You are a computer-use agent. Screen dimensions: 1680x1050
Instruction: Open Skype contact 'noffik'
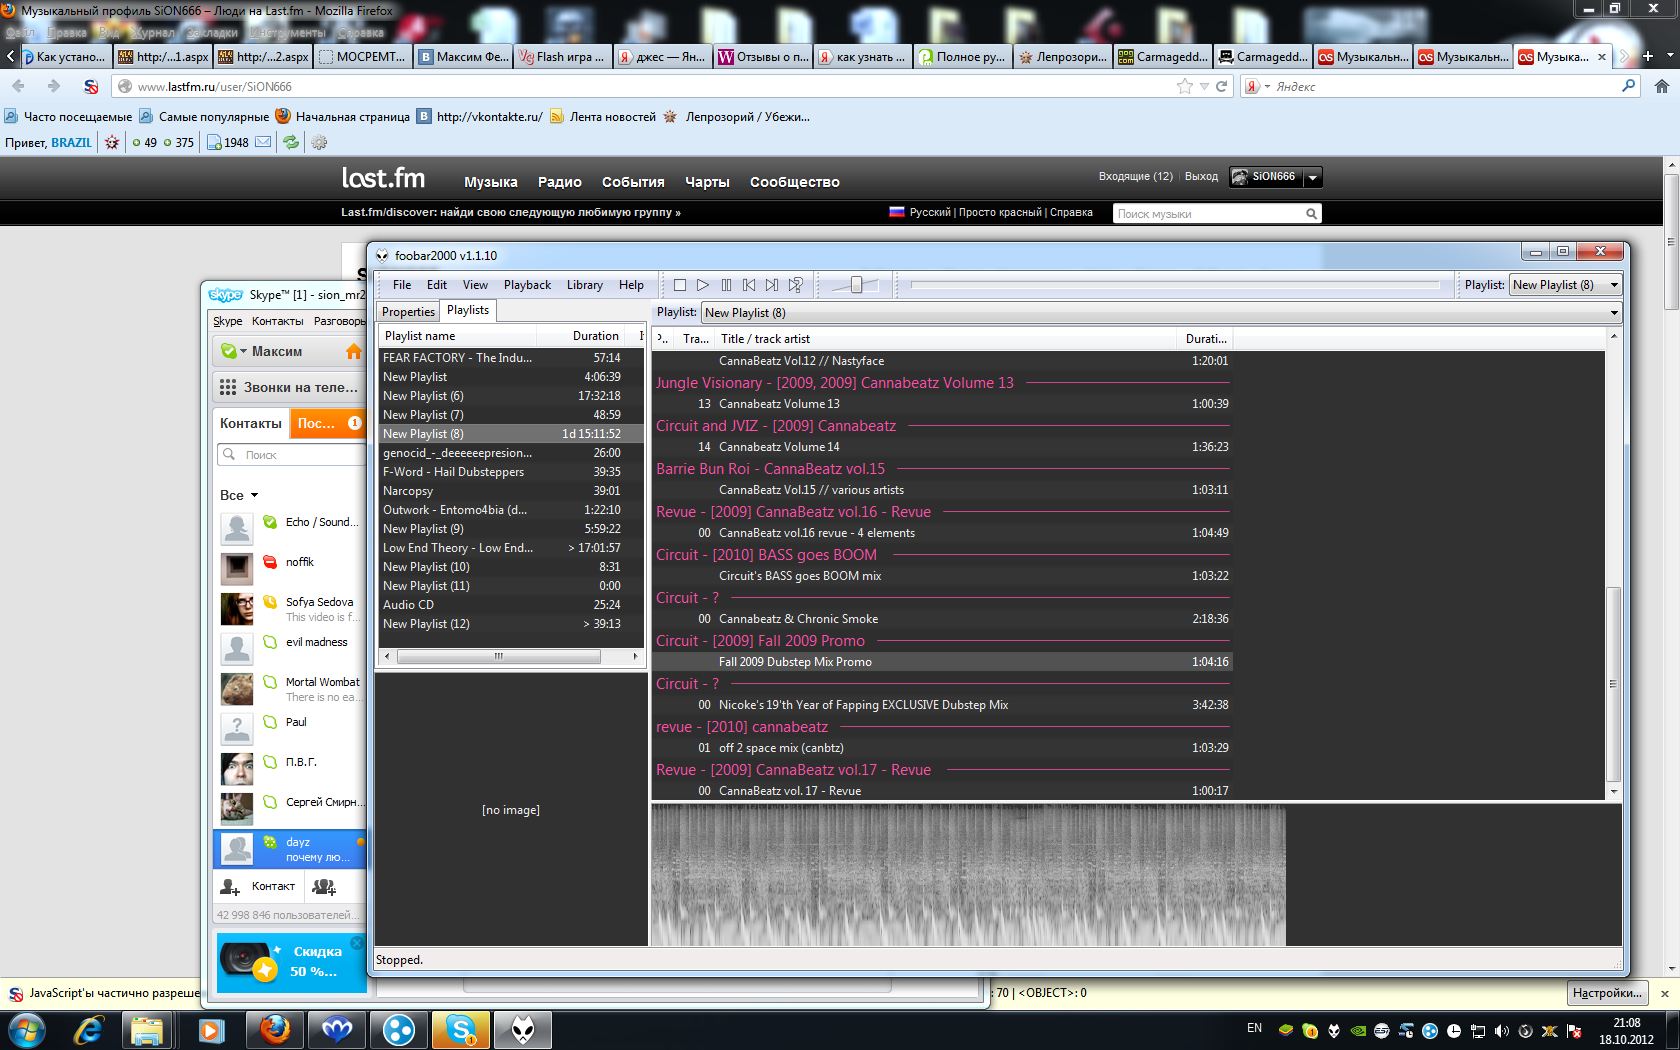(x=290, y=568)
